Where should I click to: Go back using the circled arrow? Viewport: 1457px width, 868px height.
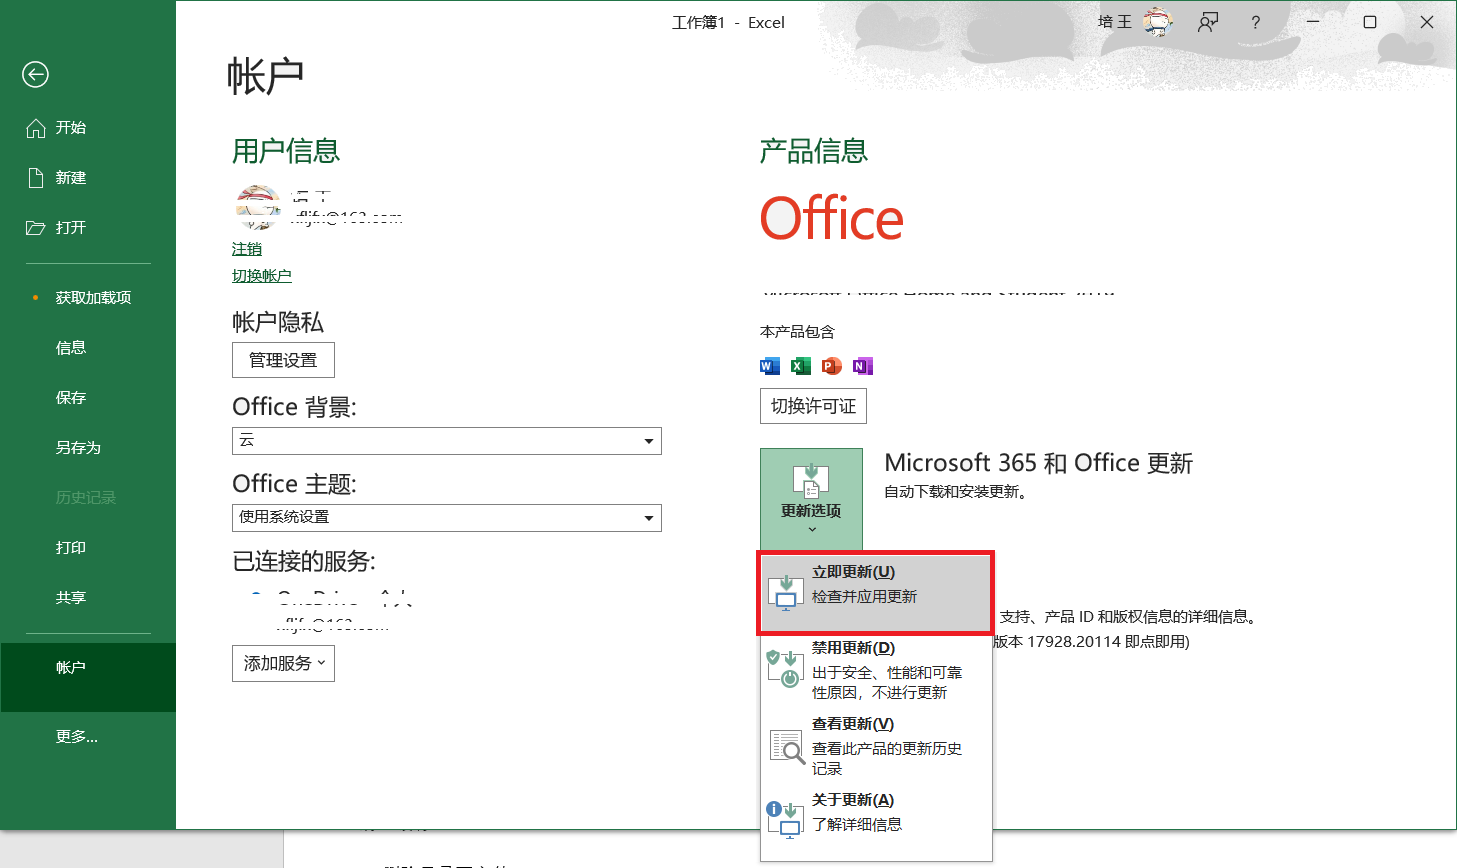36,74
